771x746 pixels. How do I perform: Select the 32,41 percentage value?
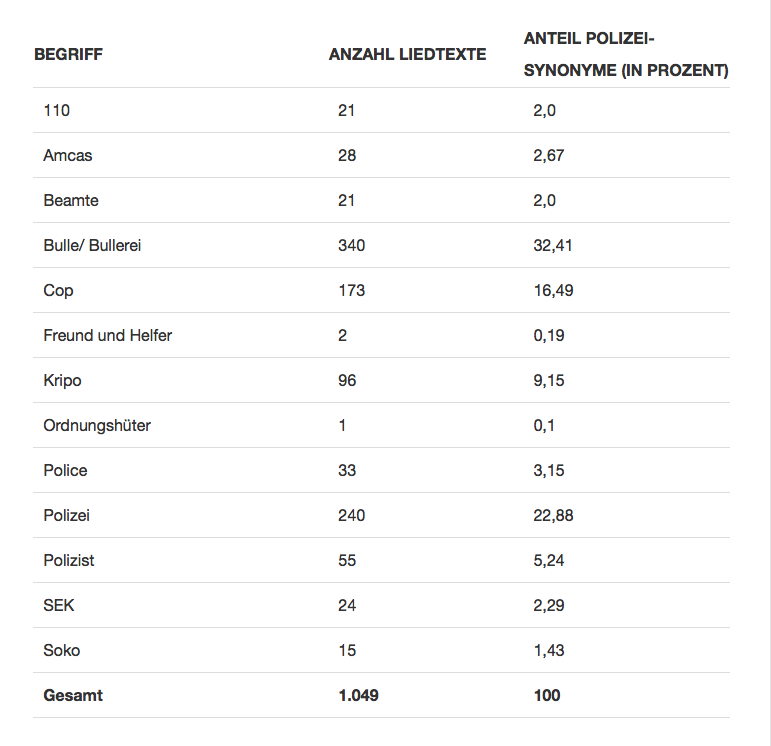[553, 245]
